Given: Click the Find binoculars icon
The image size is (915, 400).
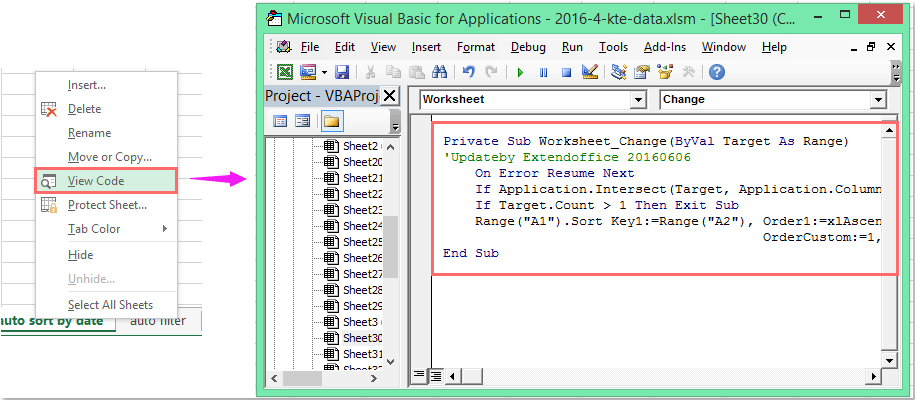Looking at the screenshot, I should click(x=439, y=72).
